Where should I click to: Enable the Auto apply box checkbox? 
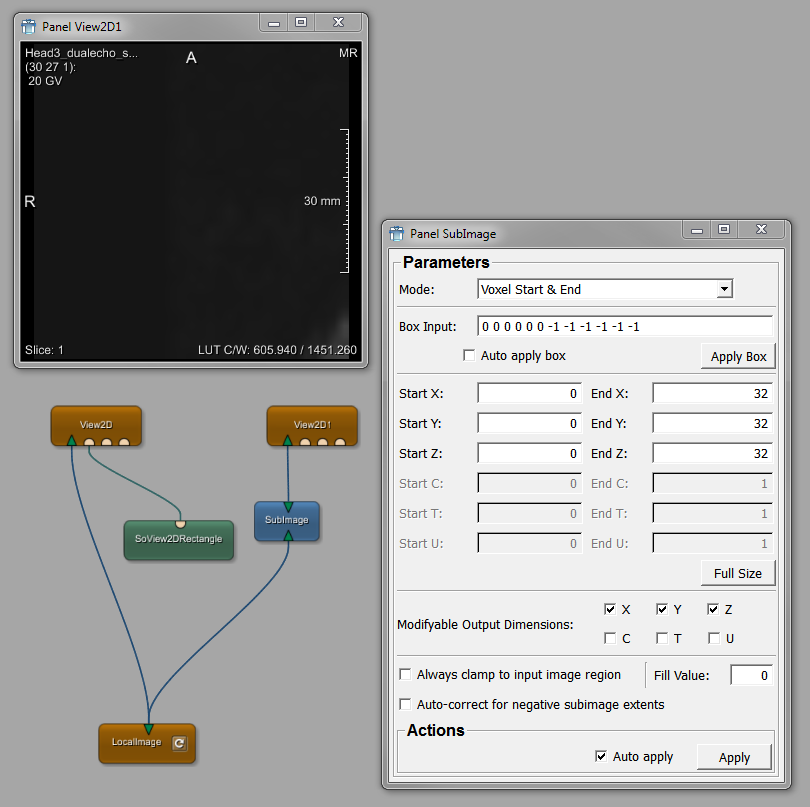point(469,356)
